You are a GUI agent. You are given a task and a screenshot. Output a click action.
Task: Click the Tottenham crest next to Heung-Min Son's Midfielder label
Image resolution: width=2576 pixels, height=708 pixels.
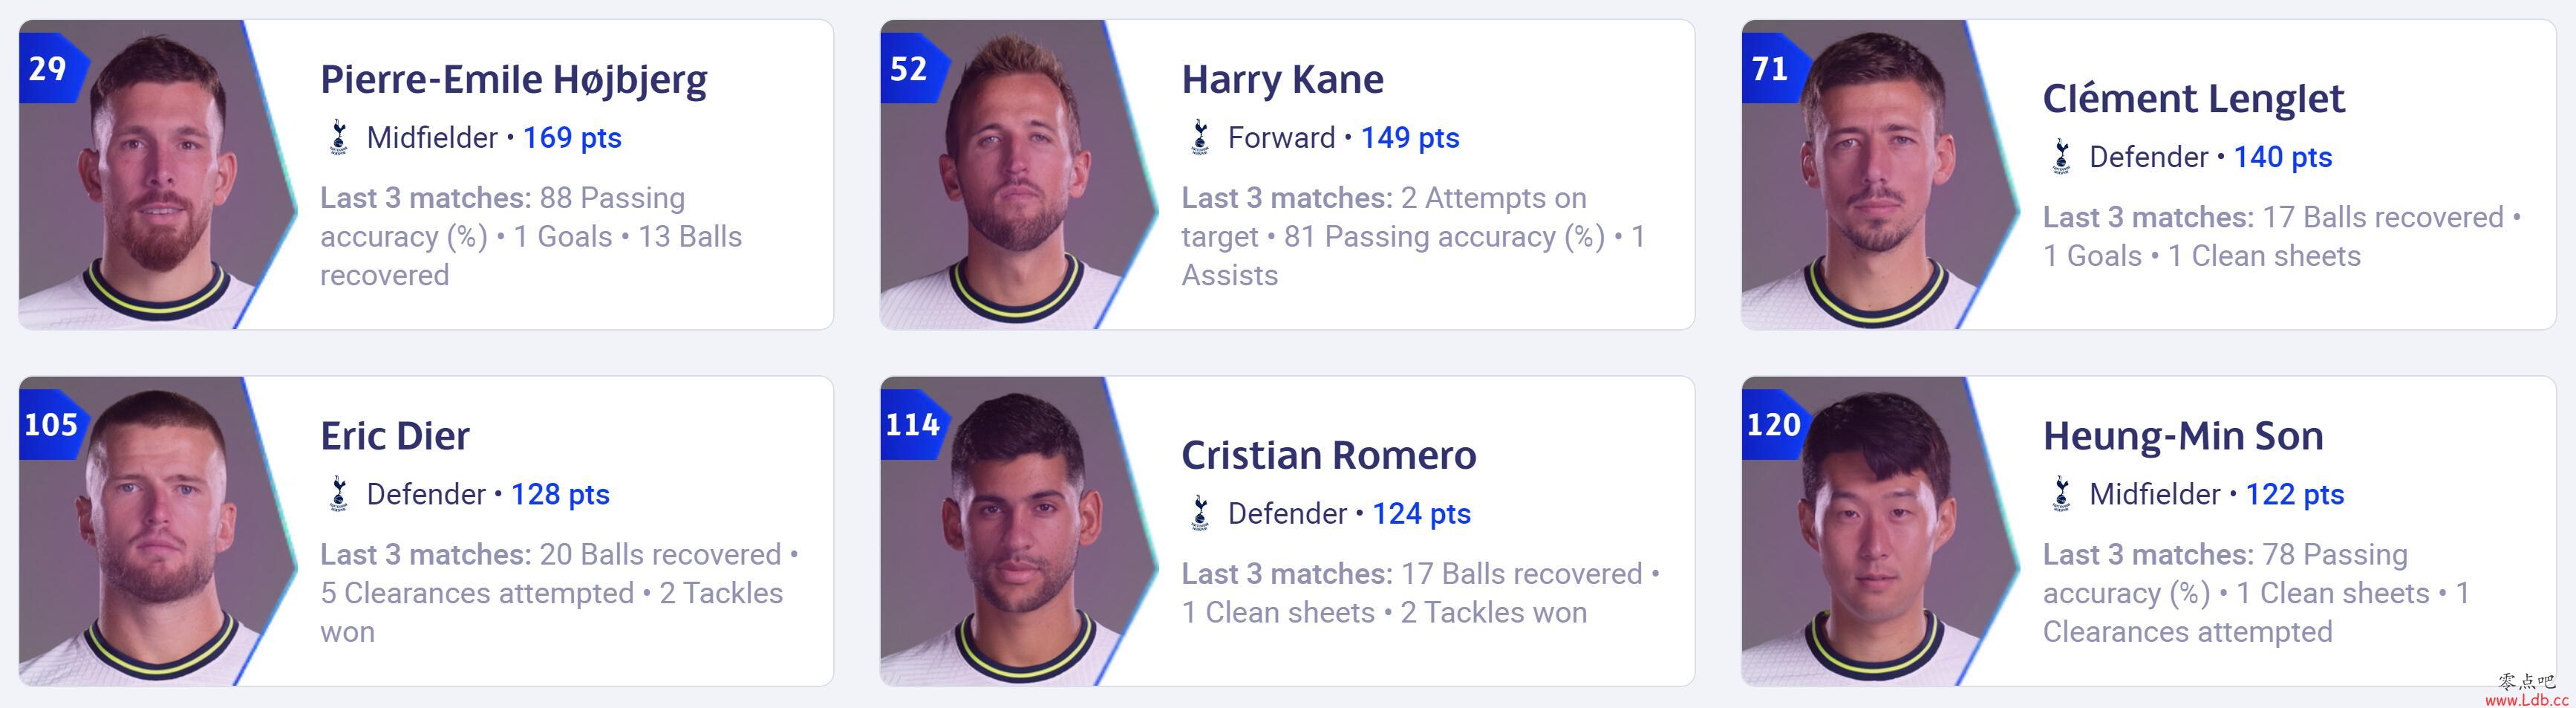2061,494
